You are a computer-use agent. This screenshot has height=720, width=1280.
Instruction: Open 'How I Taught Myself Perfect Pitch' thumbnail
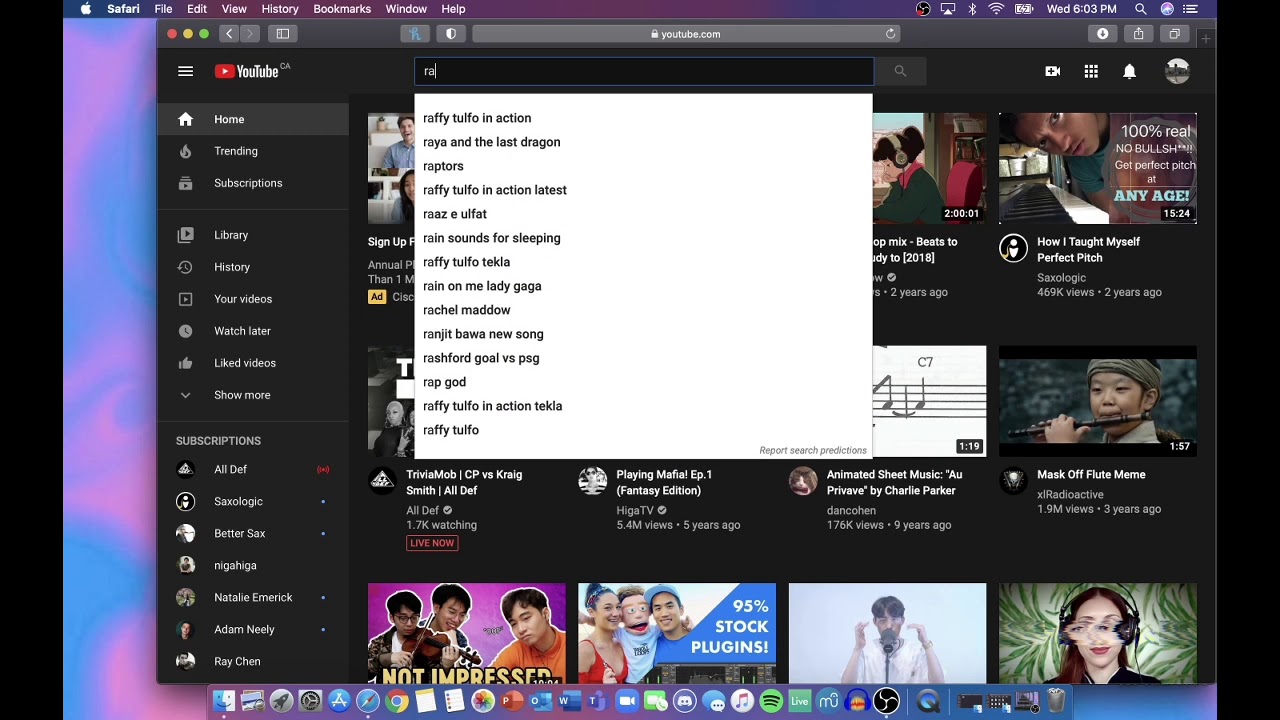(1097, 168)
